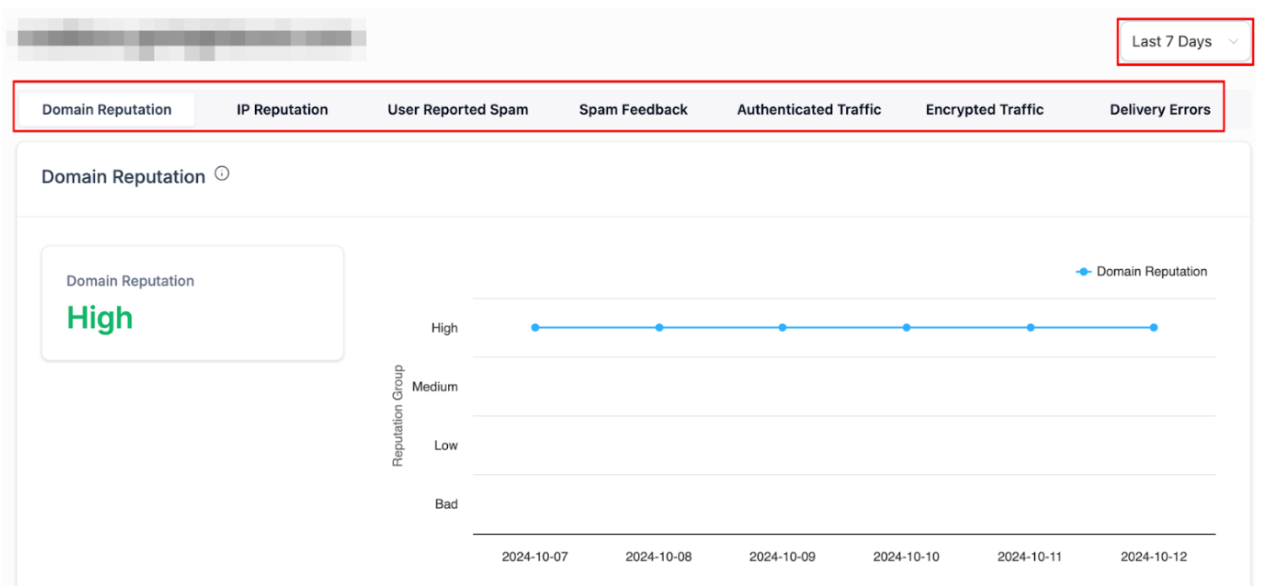Toggle the Domain Reputation series in chart legend
The width and height of the screenshot is (1261, 586).
pyautogui.click(x=1141, y=272)
